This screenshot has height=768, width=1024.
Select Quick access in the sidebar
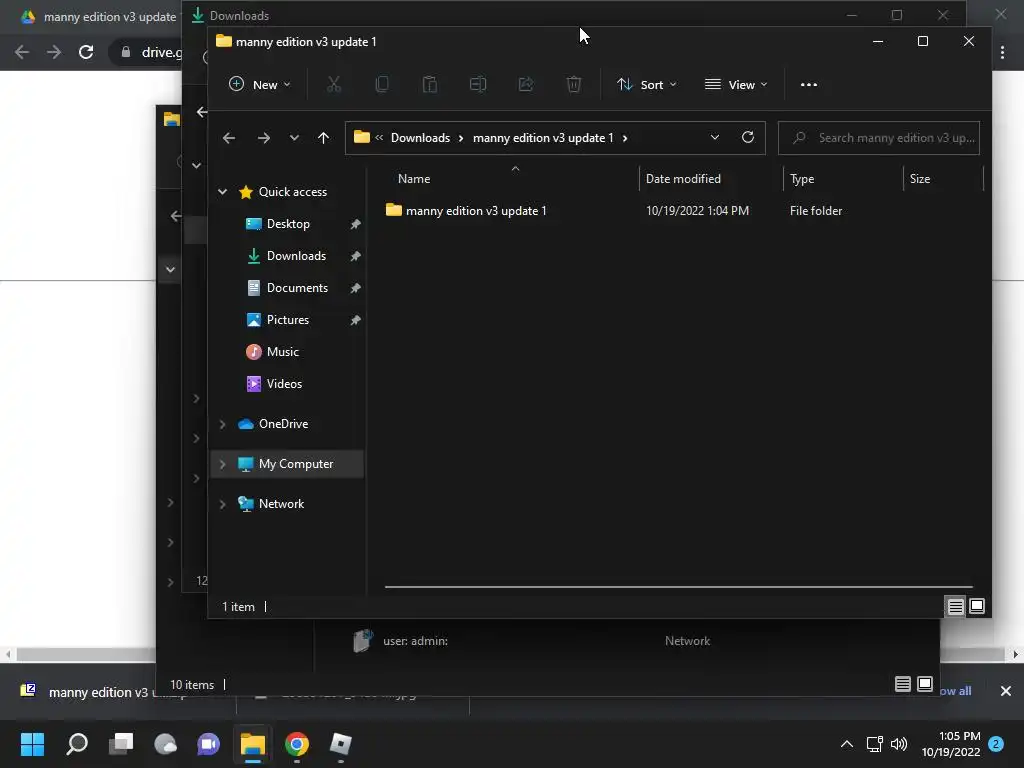293,191
